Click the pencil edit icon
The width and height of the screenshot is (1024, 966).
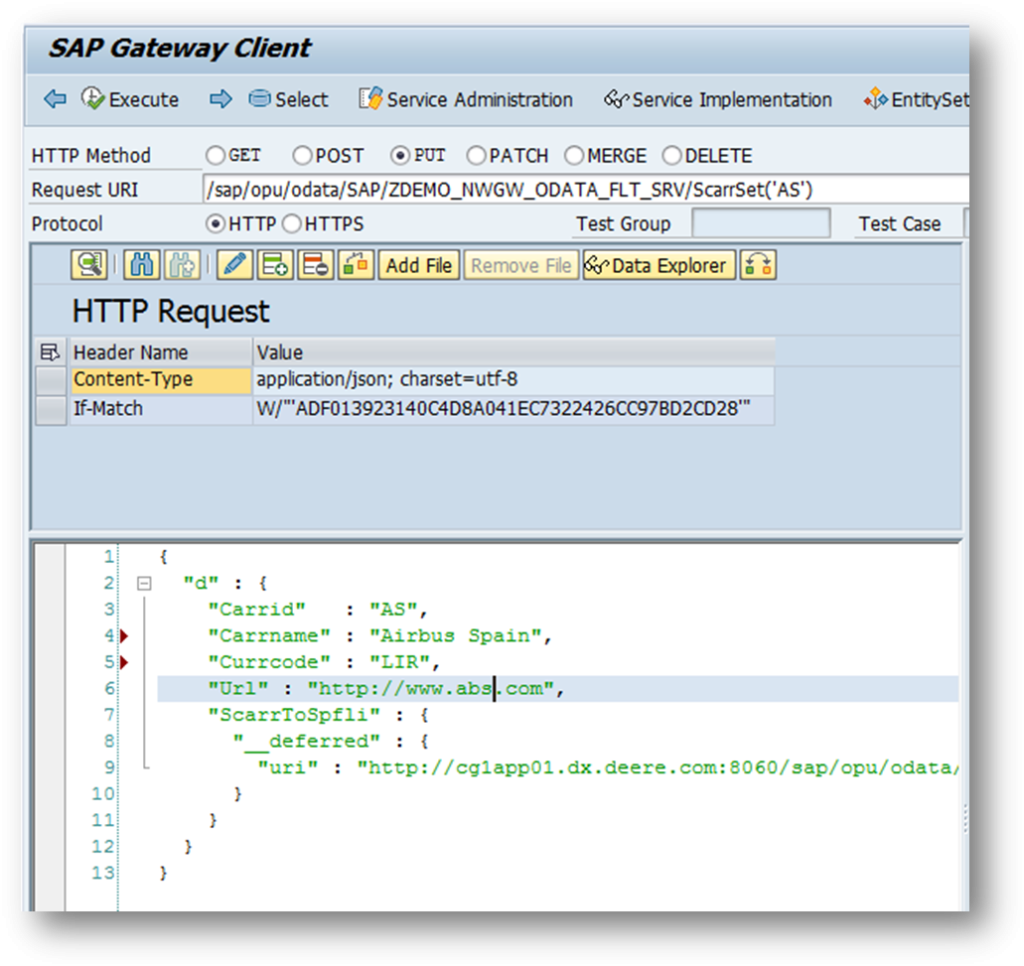point(234,265)
